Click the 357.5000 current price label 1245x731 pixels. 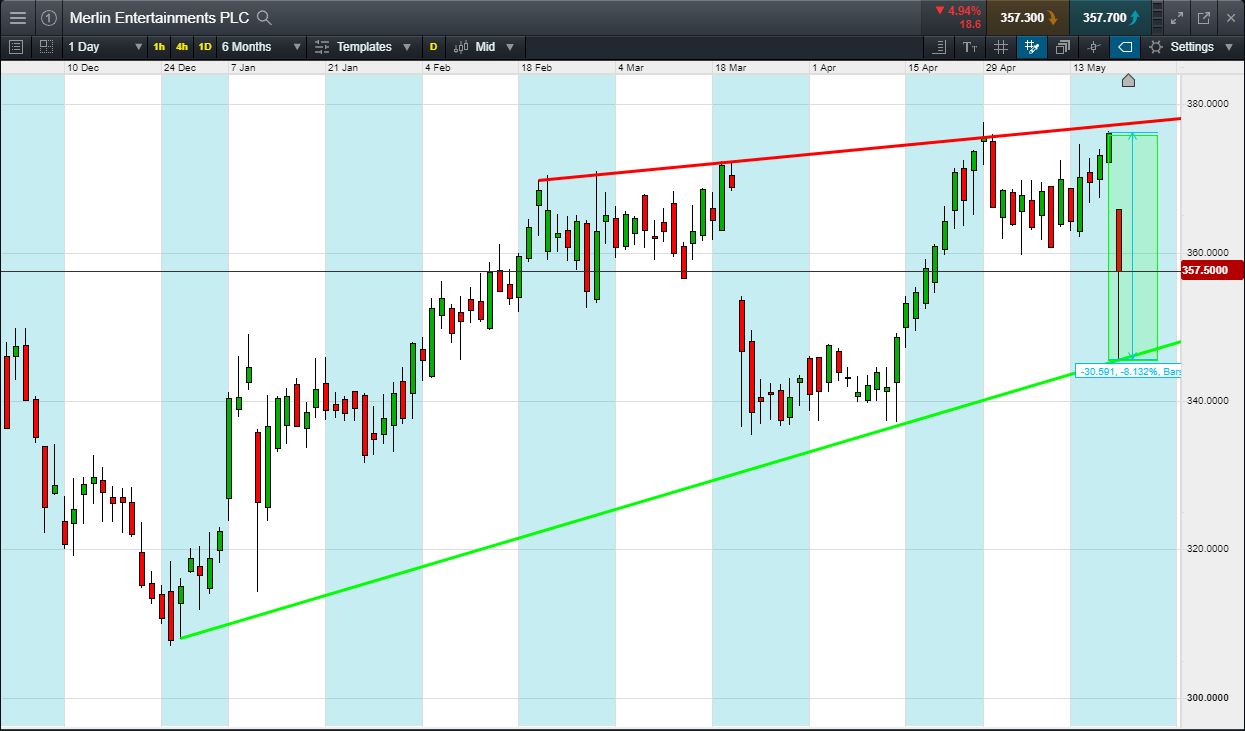click(1212, 270)
